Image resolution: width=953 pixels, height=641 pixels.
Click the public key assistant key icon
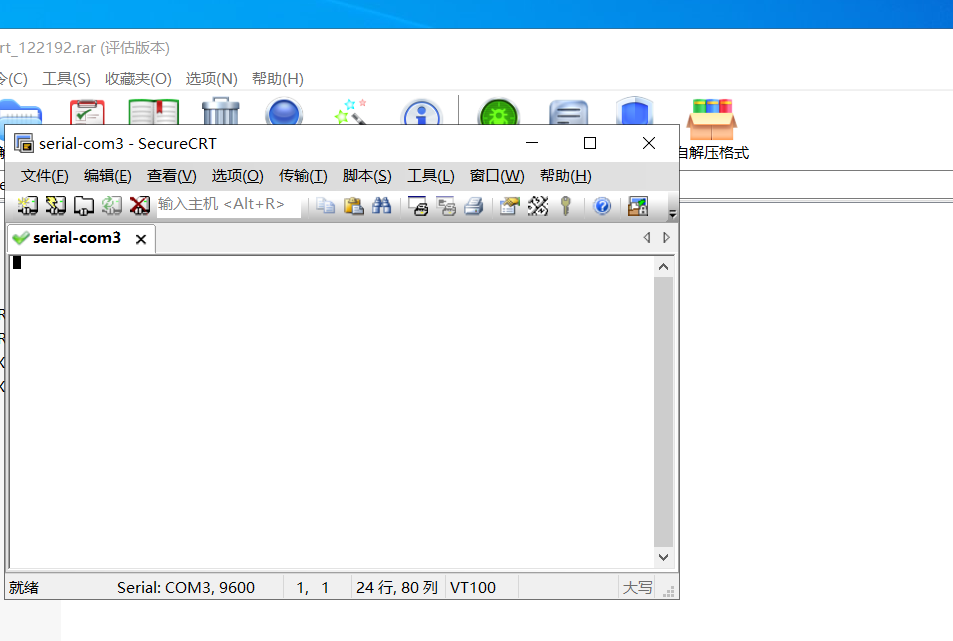tap(566, 206)
